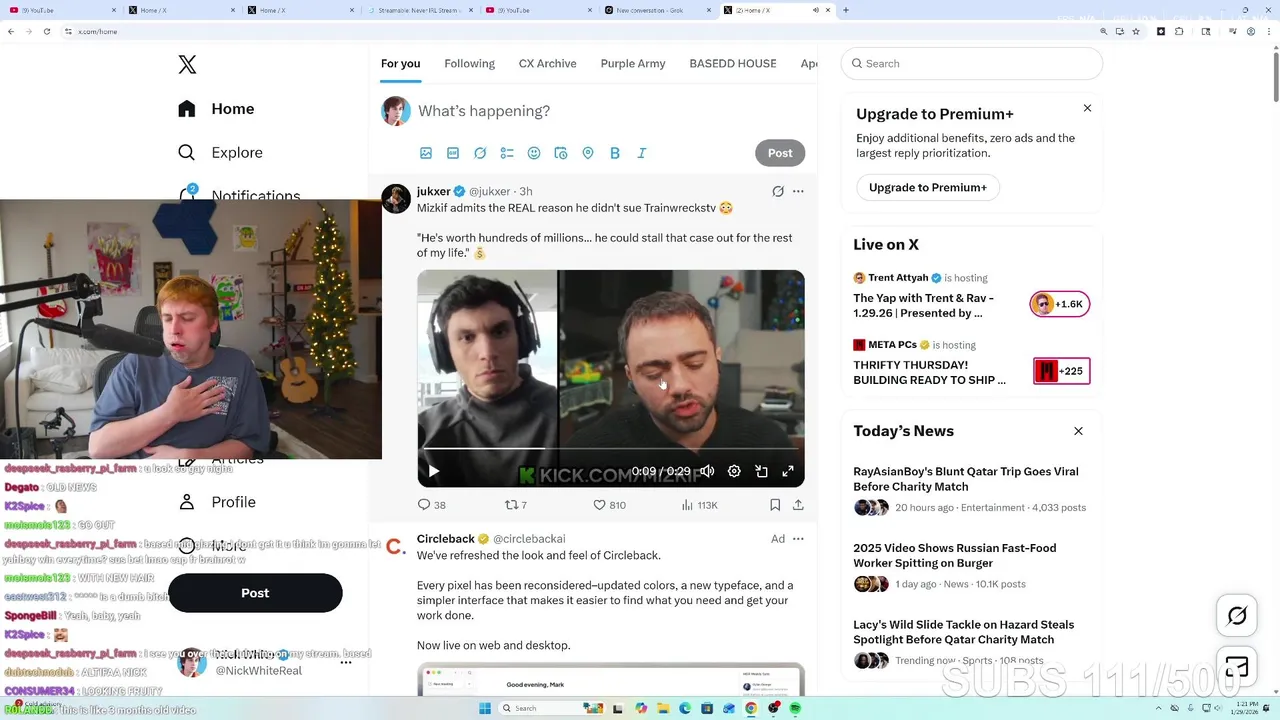Repost jukxer's post (7 reposts)
This screenshot has width=1280, height=720.
click(516, 505)
